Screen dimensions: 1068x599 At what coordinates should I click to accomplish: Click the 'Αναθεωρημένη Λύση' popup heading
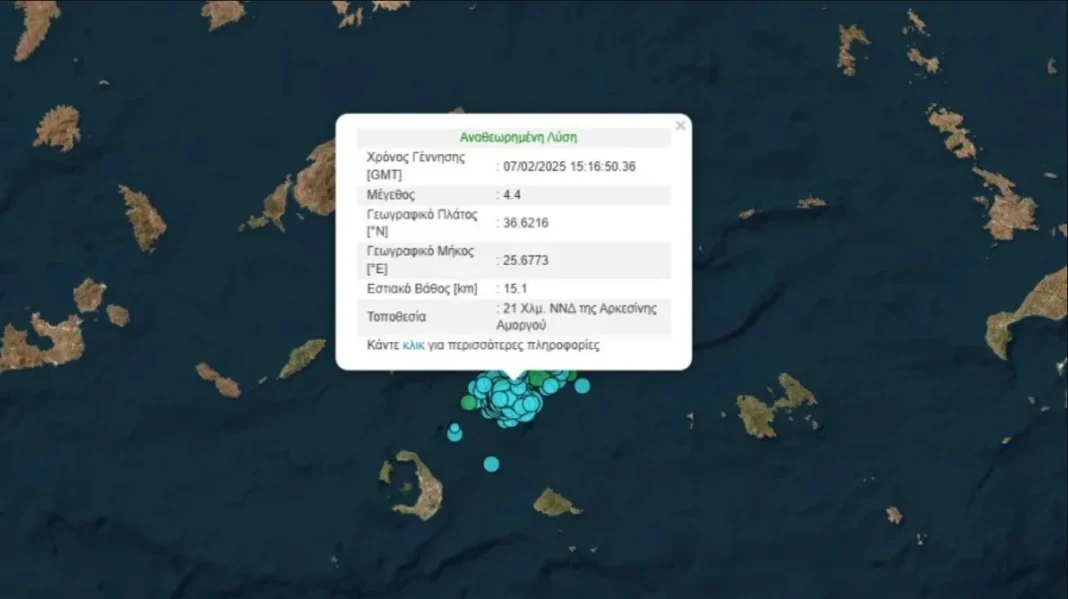click(517, 137)
